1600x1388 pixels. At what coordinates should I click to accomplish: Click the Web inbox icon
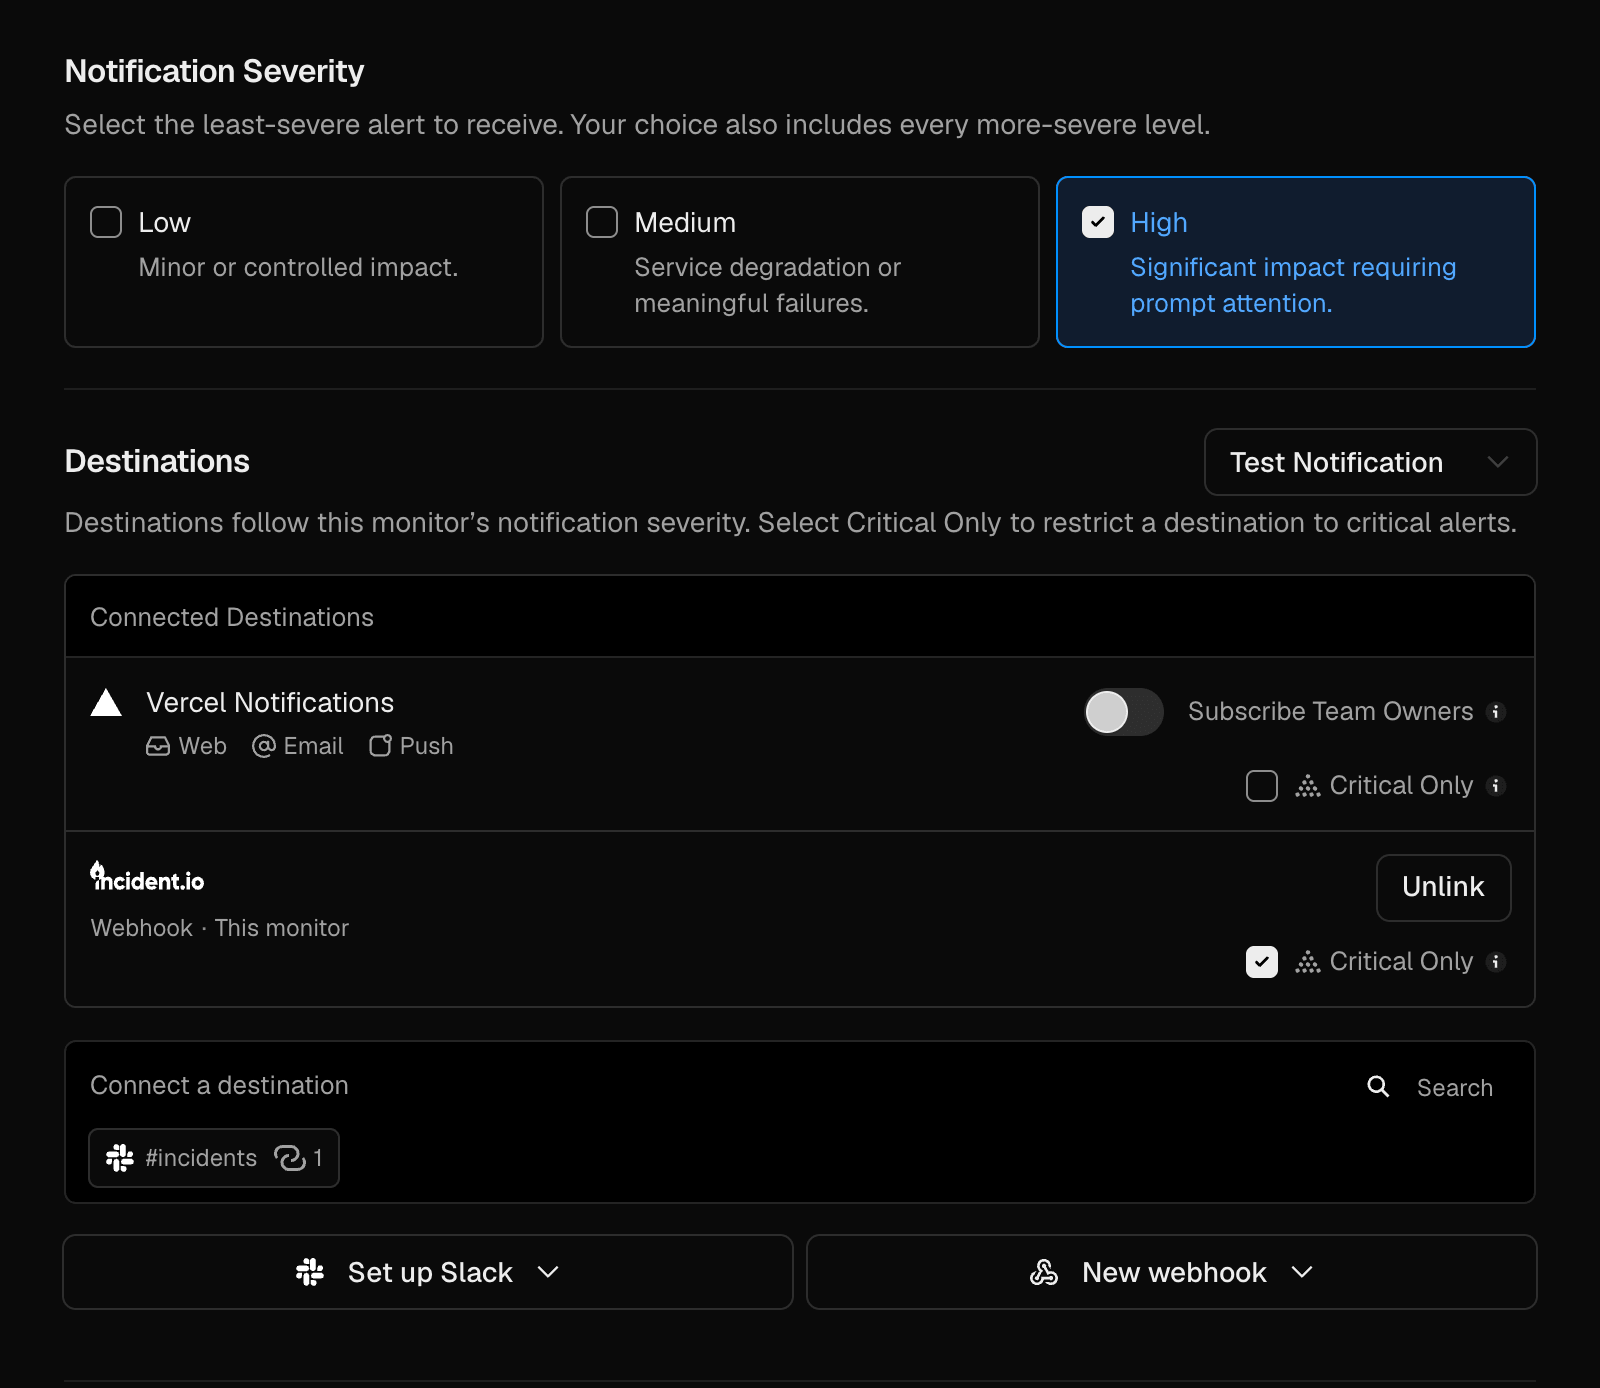158,746
